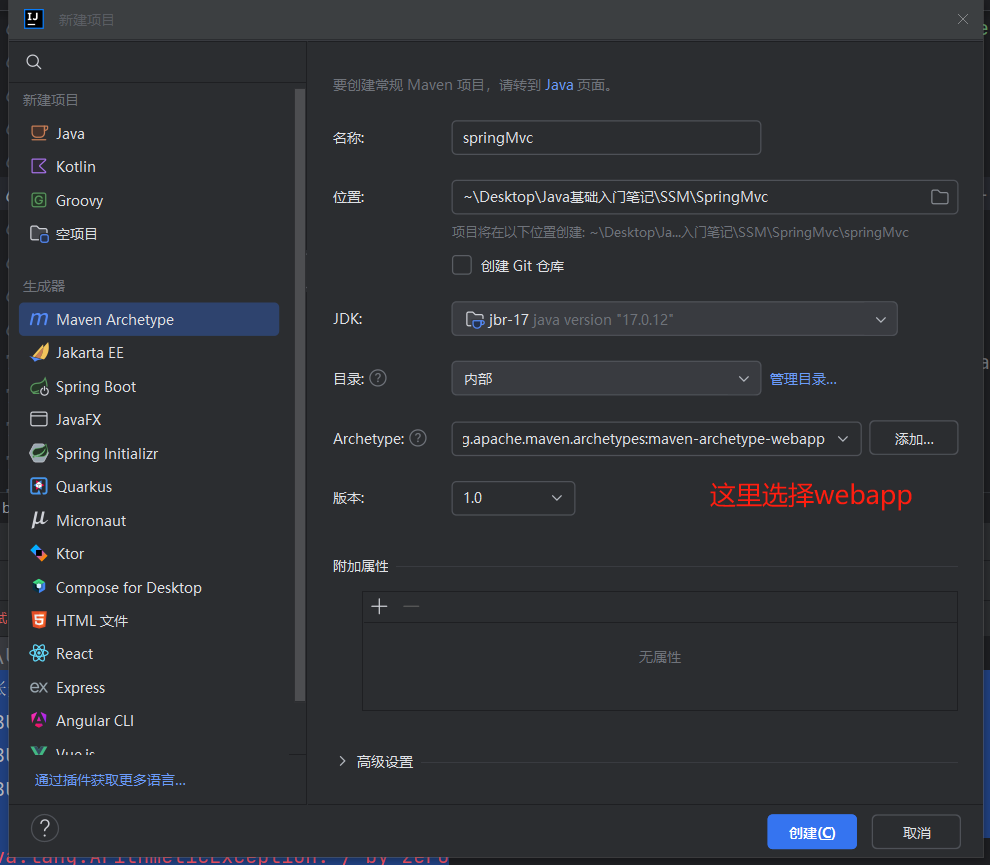Viewport: 990px width, 865px height.
Task: Click help icon next to Archetype label
Action: [418, 438]
